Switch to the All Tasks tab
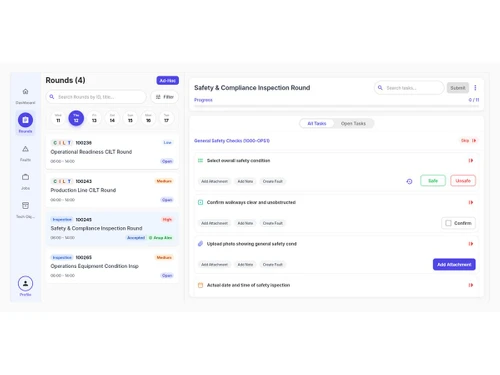 (317, 123)
